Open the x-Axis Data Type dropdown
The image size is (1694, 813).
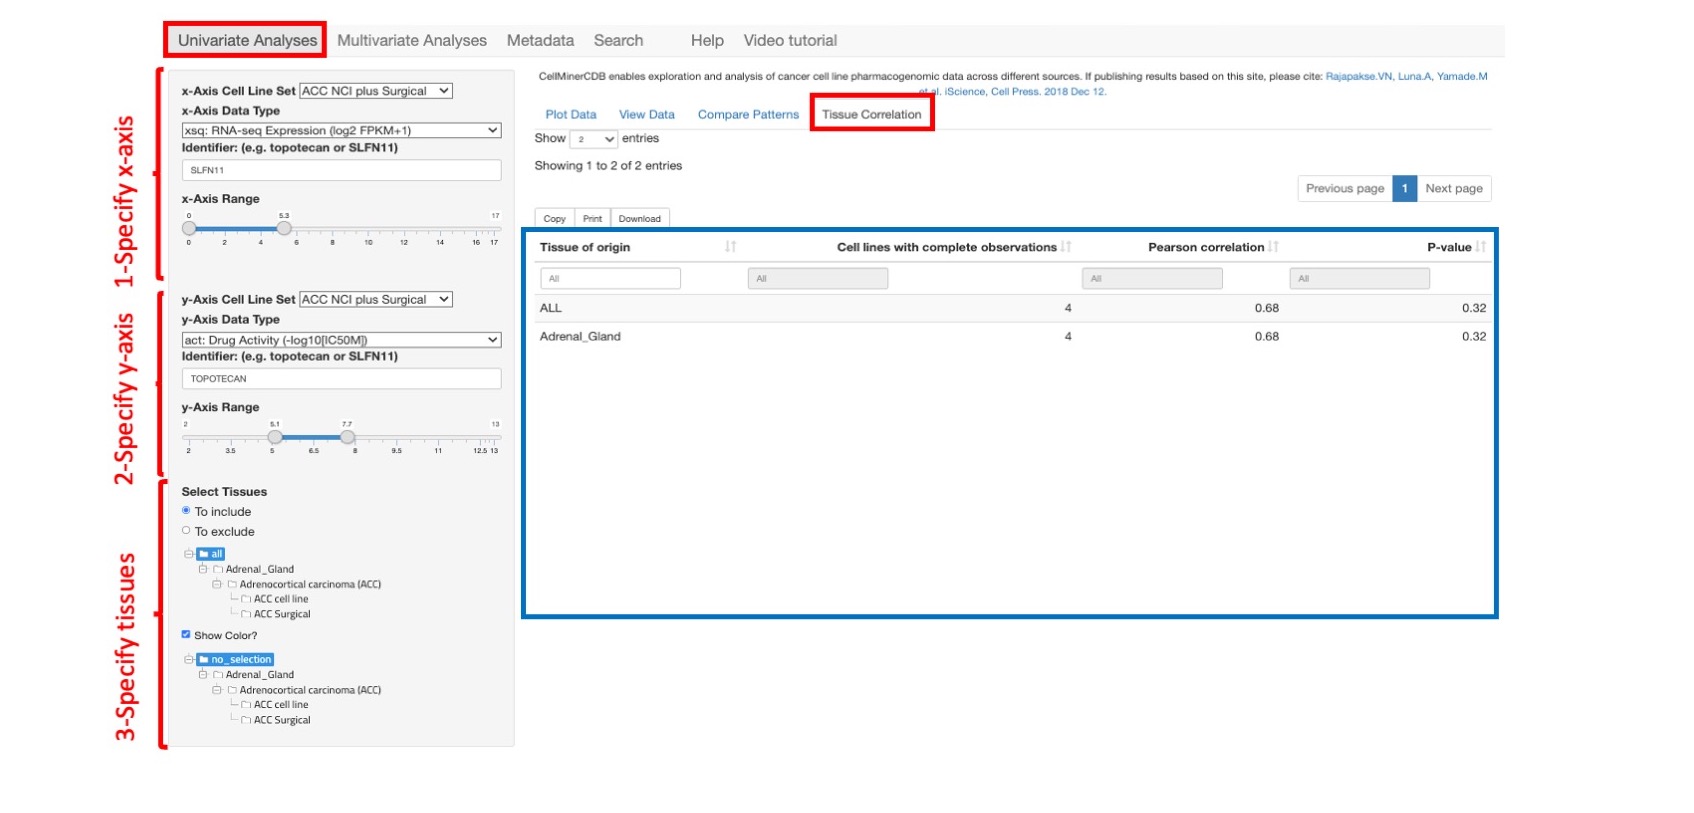coord(341,130)
